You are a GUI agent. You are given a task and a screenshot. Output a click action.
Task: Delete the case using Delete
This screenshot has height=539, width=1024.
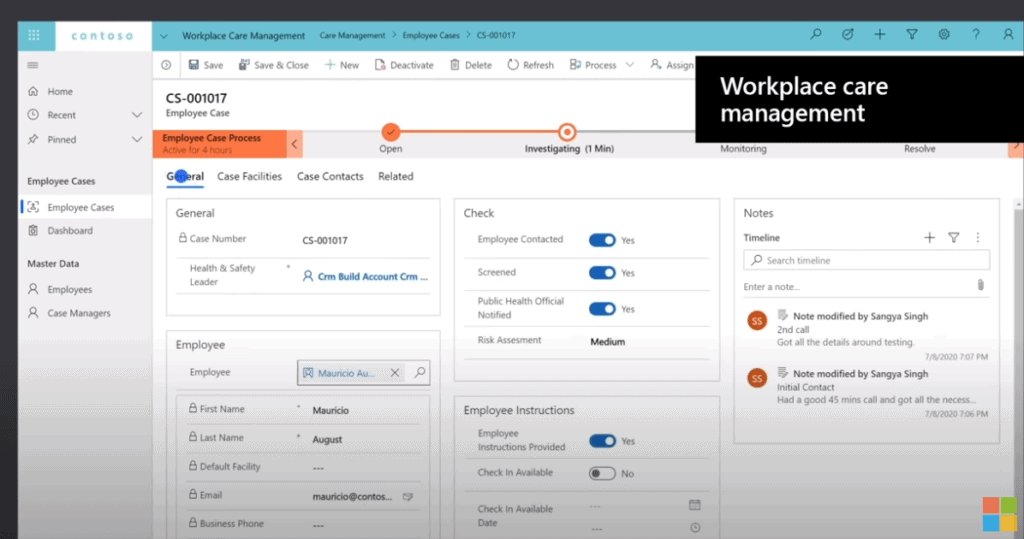(x=471, y=65)
